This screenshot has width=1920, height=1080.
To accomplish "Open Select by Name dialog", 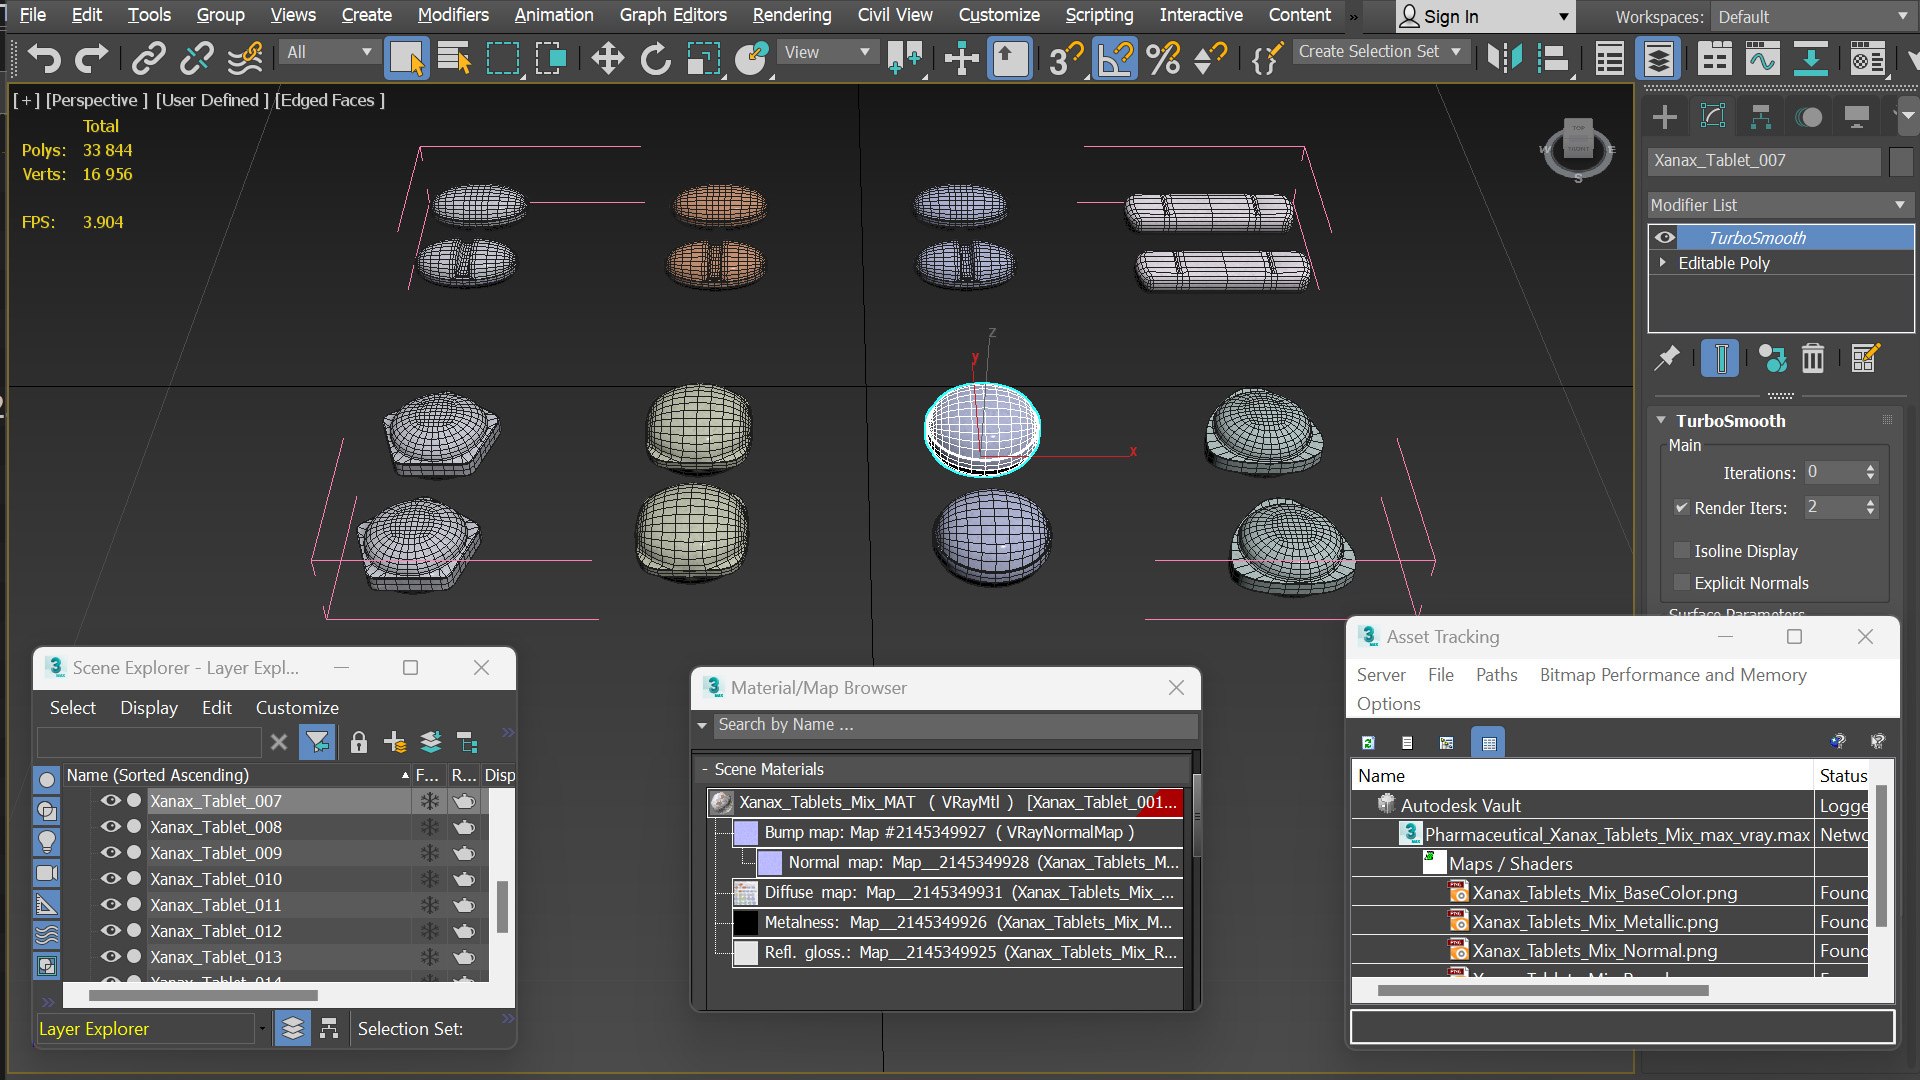I will pos(455,58).
